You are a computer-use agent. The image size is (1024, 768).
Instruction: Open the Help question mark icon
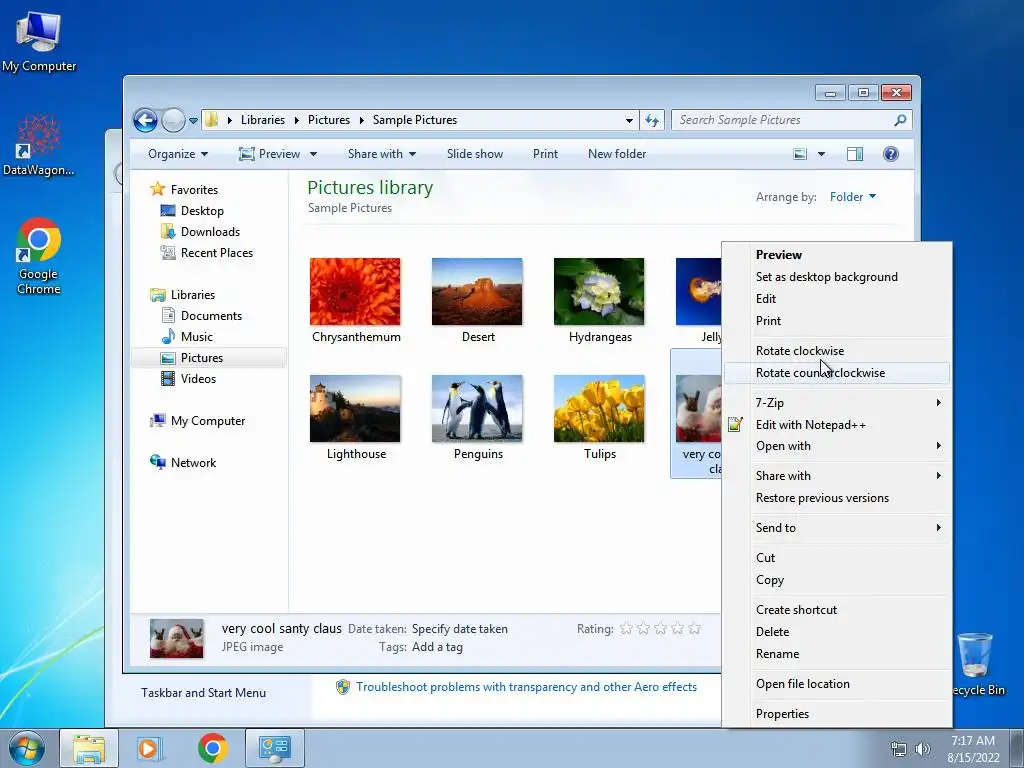tap(891, 154)
